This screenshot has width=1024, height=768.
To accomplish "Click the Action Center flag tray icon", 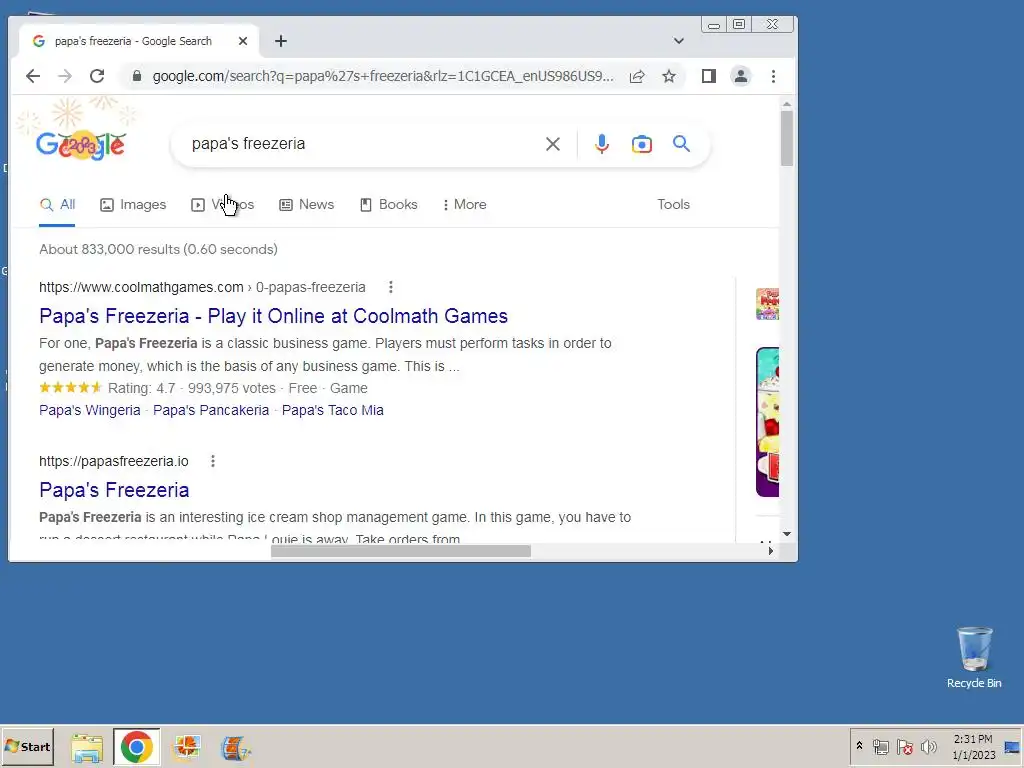I will pyautogui.click(x=904, y=747).
